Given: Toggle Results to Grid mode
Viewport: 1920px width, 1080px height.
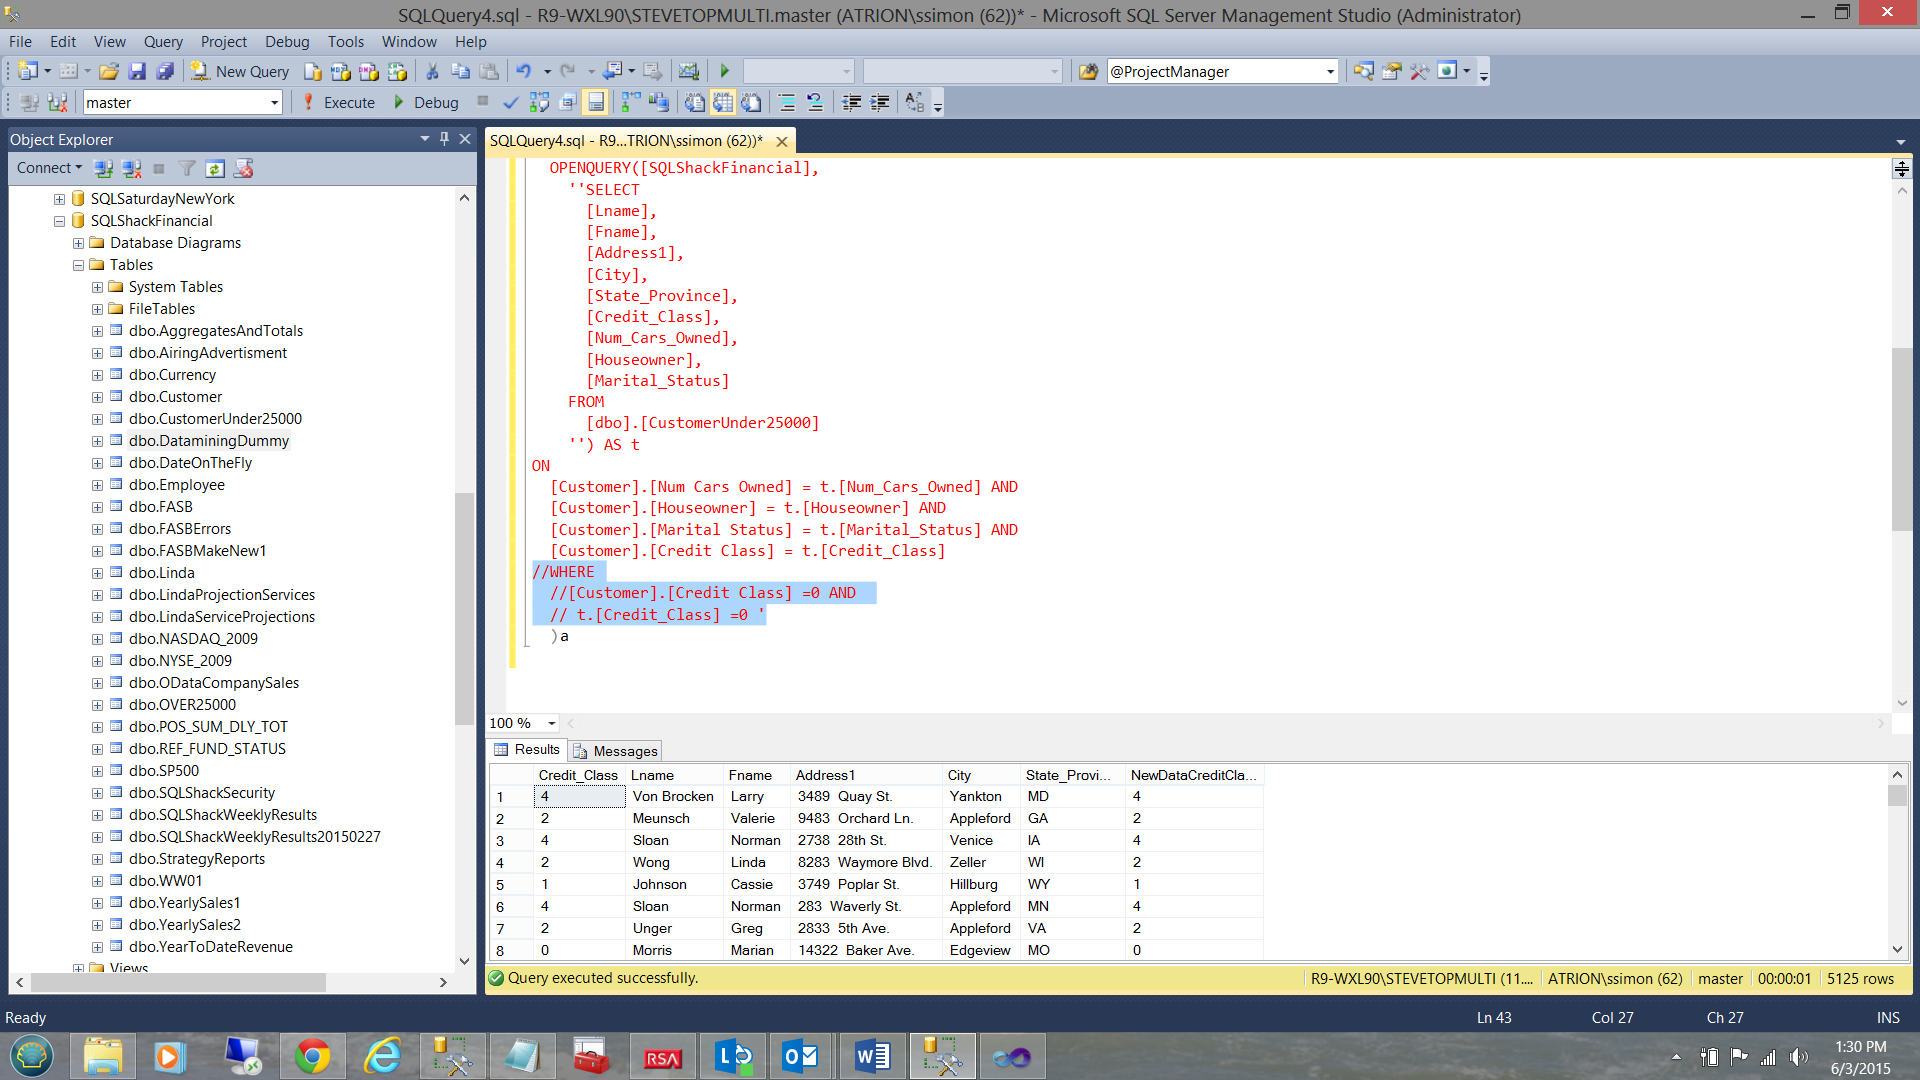Looking at the screenshot, I should click(723, 102).
